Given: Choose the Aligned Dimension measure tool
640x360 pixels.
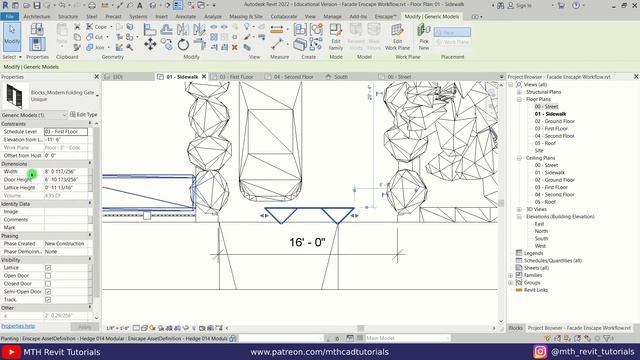Looking at the screenshot, I should click(276, 30).
